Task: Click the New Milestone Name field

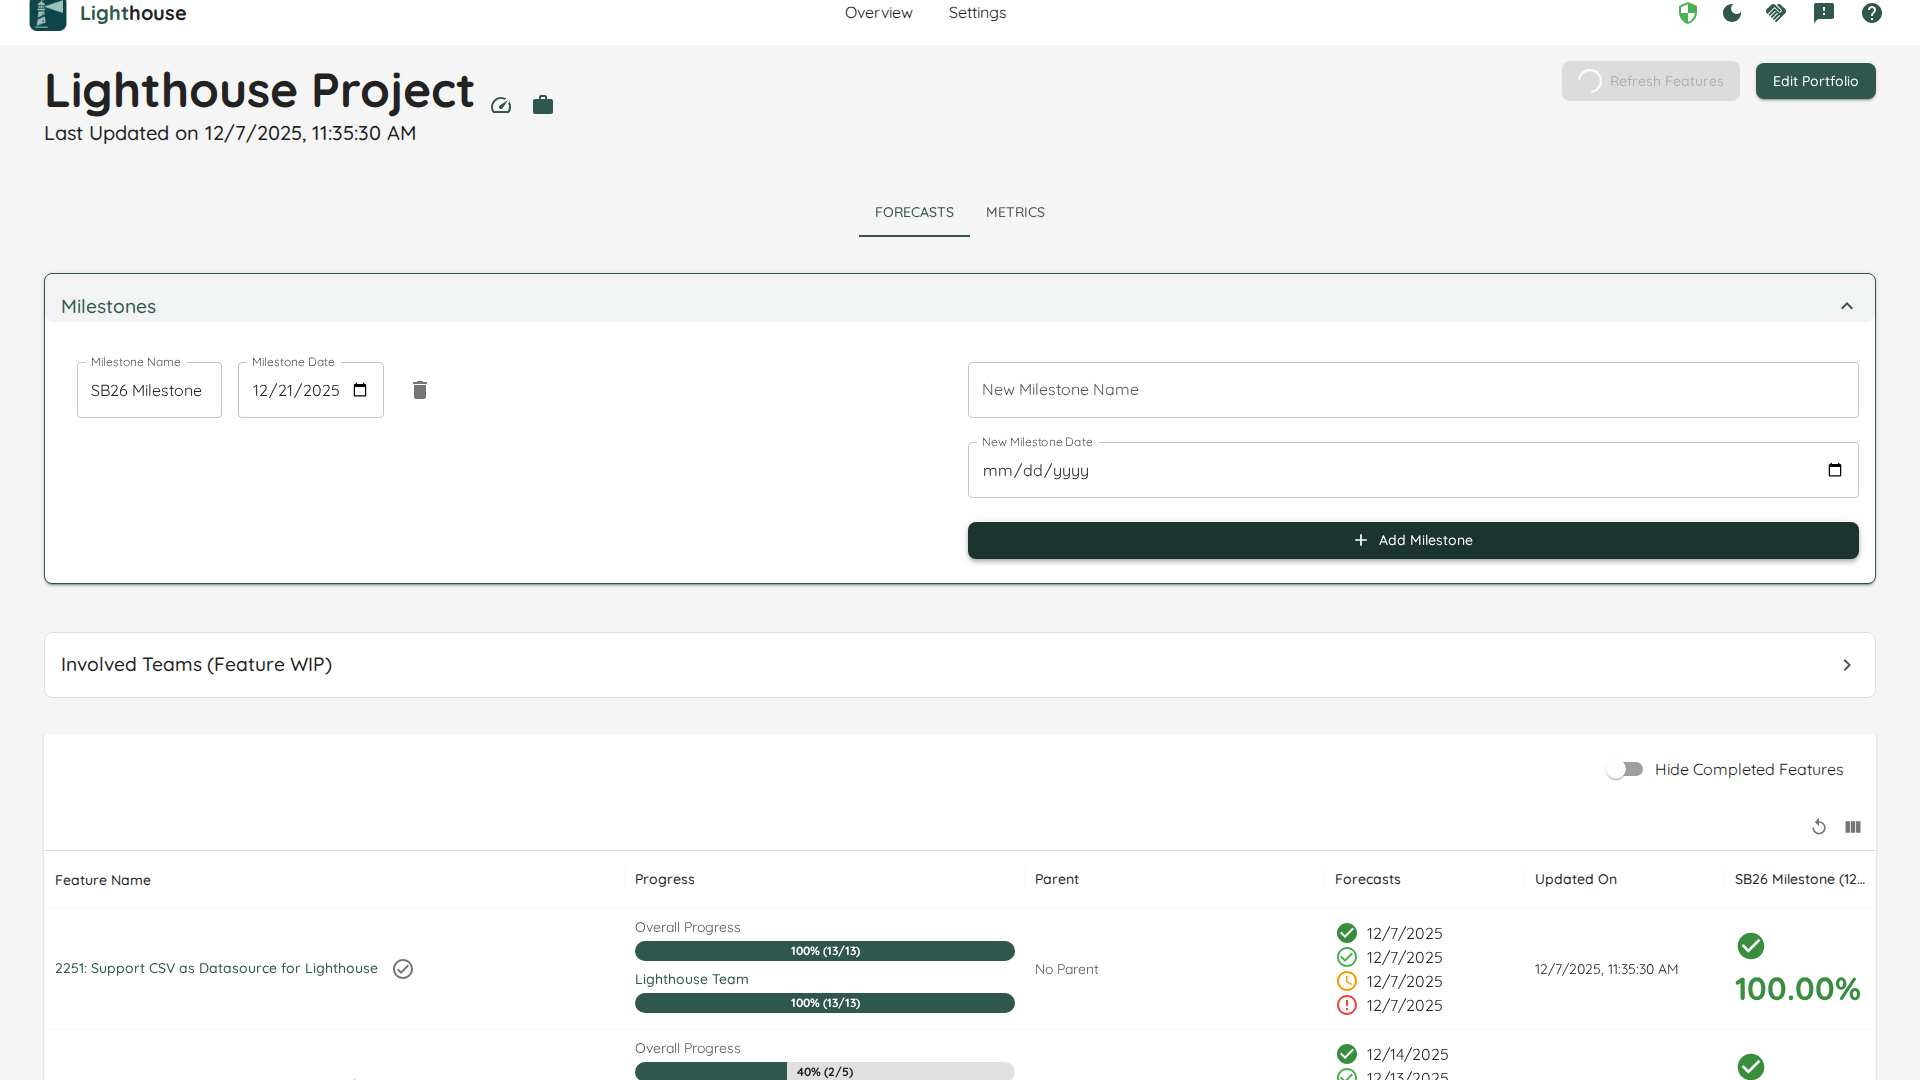Action: click(x=1413, y=390)
